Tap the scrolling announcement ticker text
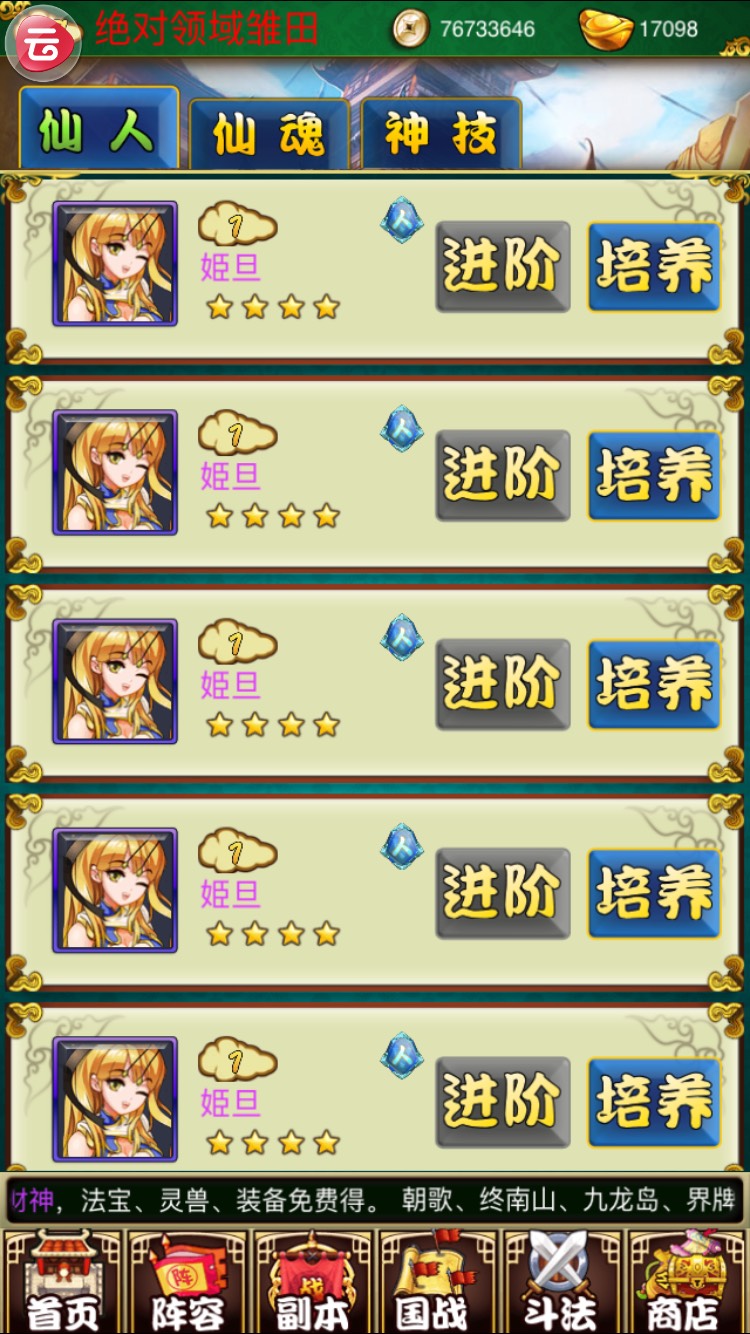750x1334 pixels. pyautogui.click(x=375, y=1200)
